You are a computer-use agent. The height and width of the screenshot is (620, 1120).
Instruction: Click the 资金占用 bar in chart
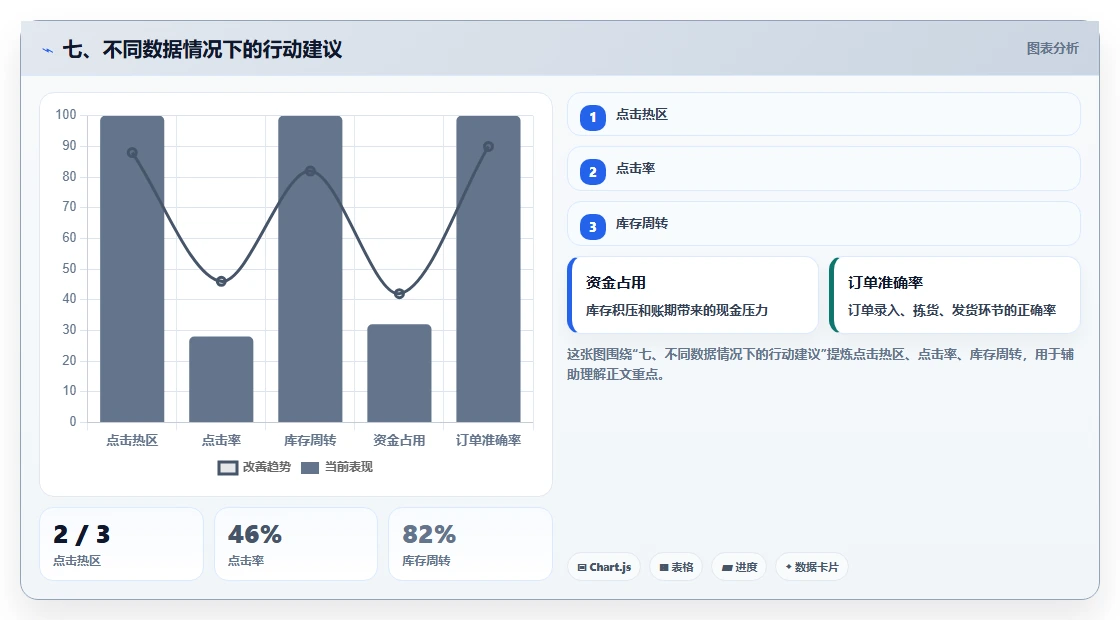(399, 373)
